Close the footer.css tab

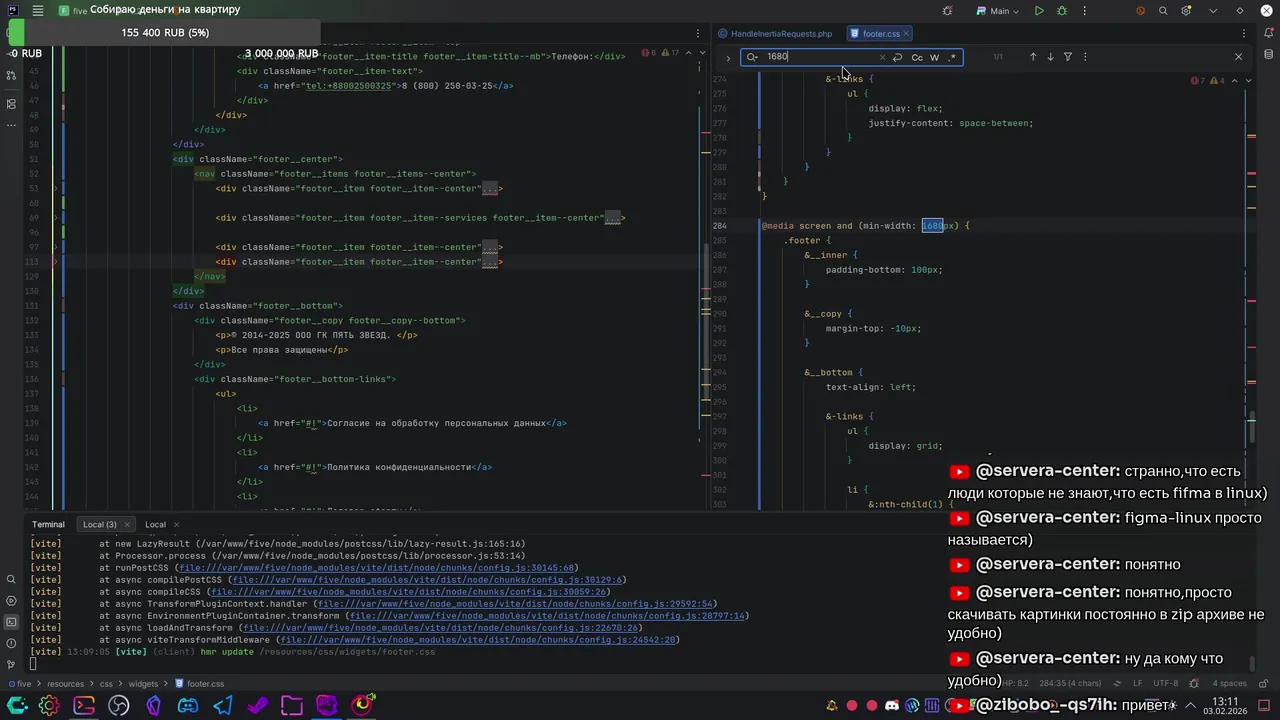tap(908, 34)
